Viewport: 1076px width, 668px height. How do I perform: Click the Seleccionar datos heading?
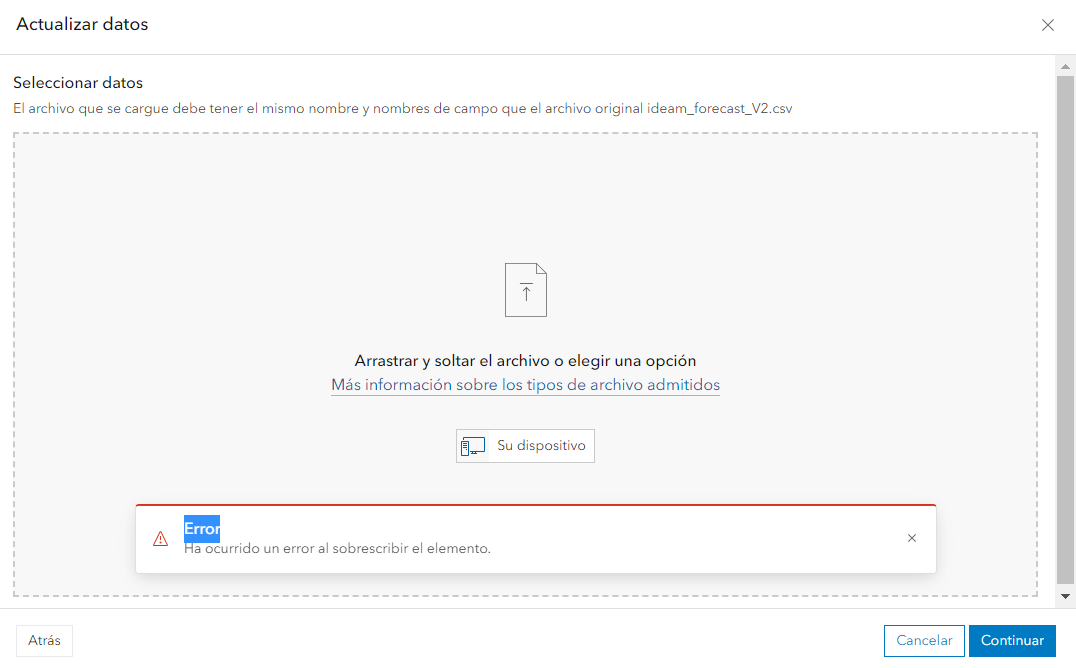[x=78, y=83]
